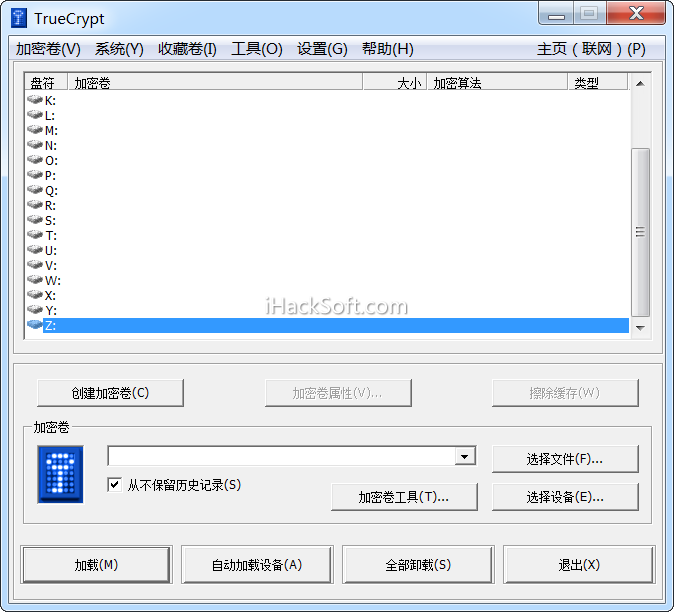Click drive list scrollbar down arrow

640,328
